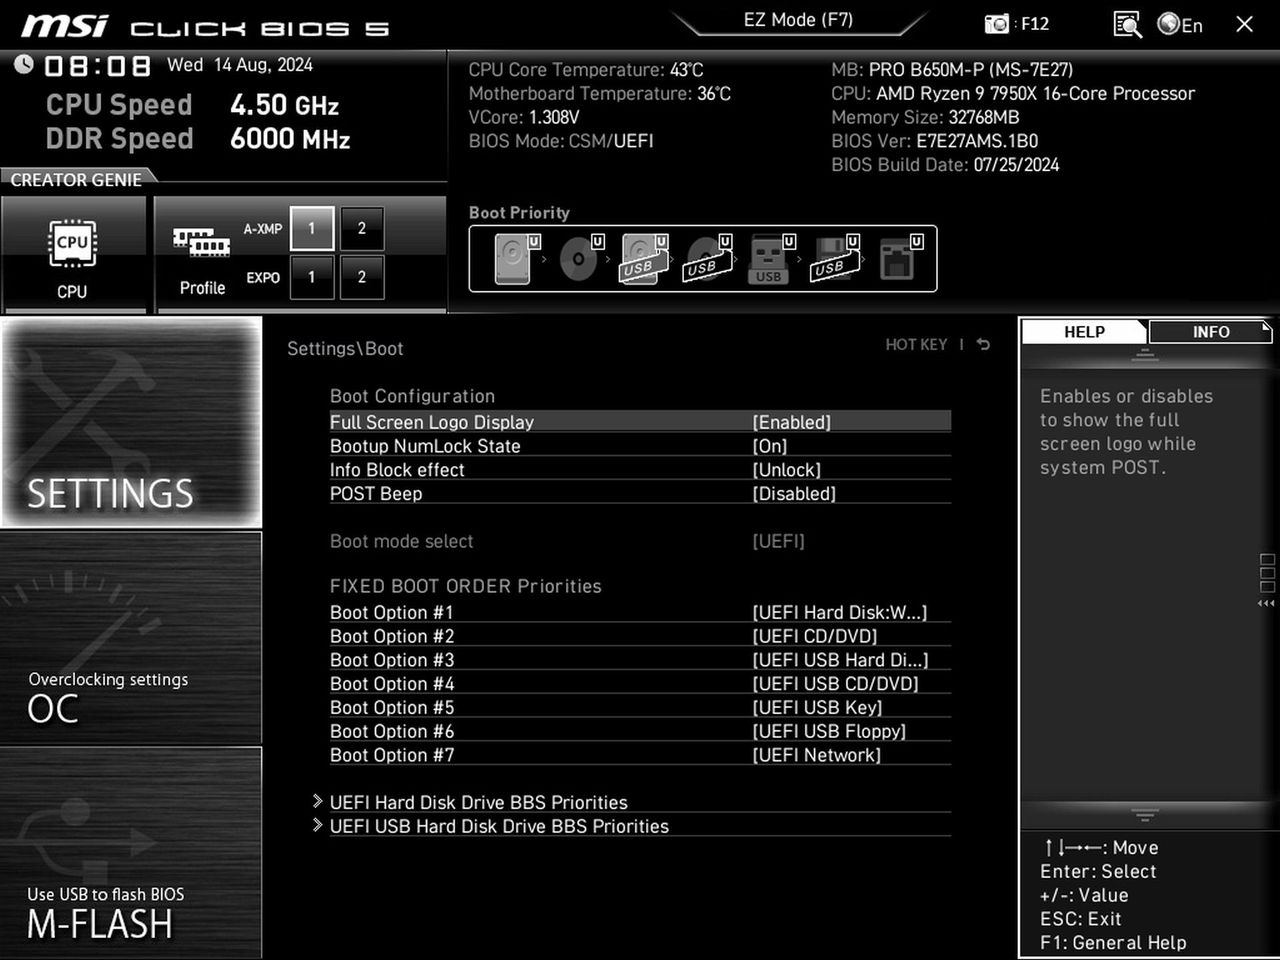Viewport: 1280px width, 960px height.
Task: Click the side panel collapse arrows on the right edge
Action: tap(1266, 603)
